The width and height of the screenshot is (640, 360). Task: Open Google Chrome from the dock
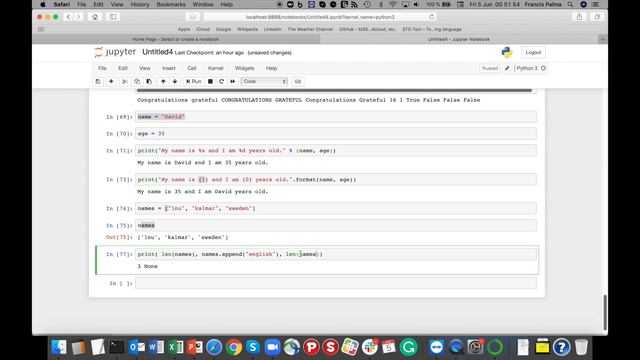[233, 347]
